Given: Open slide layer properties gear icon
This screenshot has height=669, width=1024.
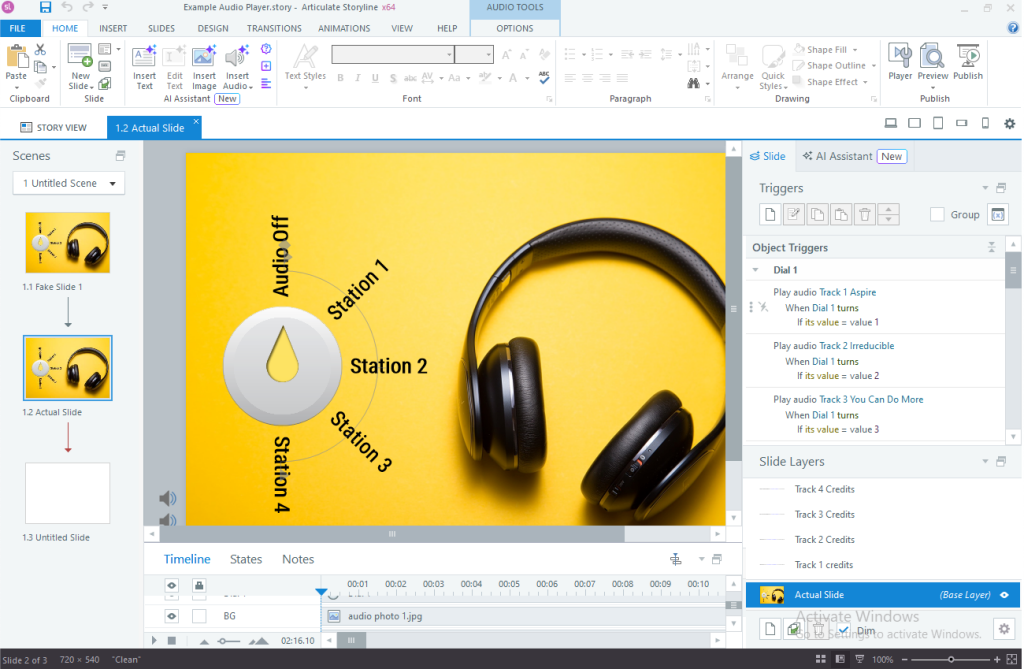Looking at the screenshot, I should tap(1004, 628).
